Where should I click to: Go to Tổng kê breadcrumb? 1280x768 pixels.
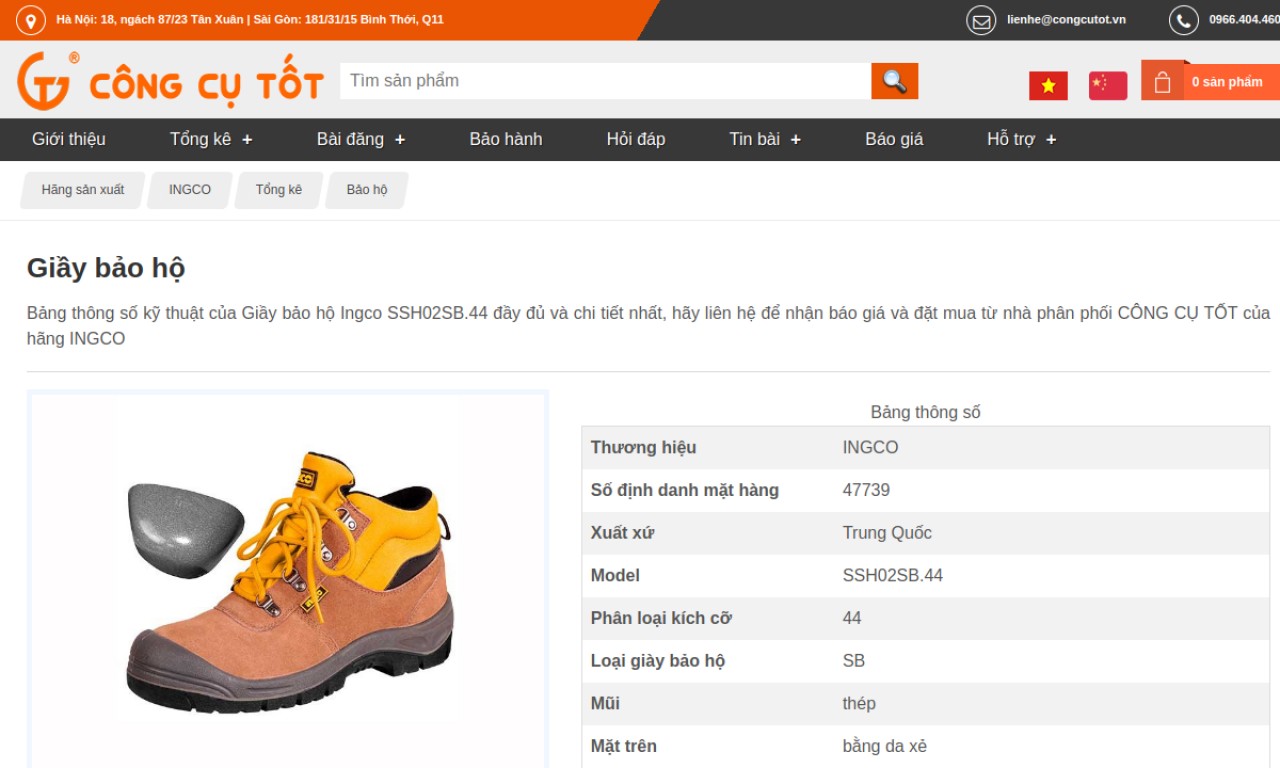(x=279, y=190)
